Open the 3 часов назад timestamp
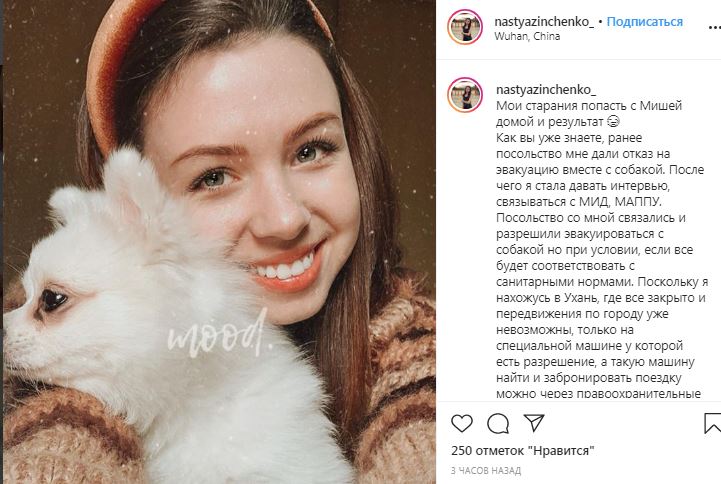The height and width of the screenshot is (484, 721). [x=486, y=471]
